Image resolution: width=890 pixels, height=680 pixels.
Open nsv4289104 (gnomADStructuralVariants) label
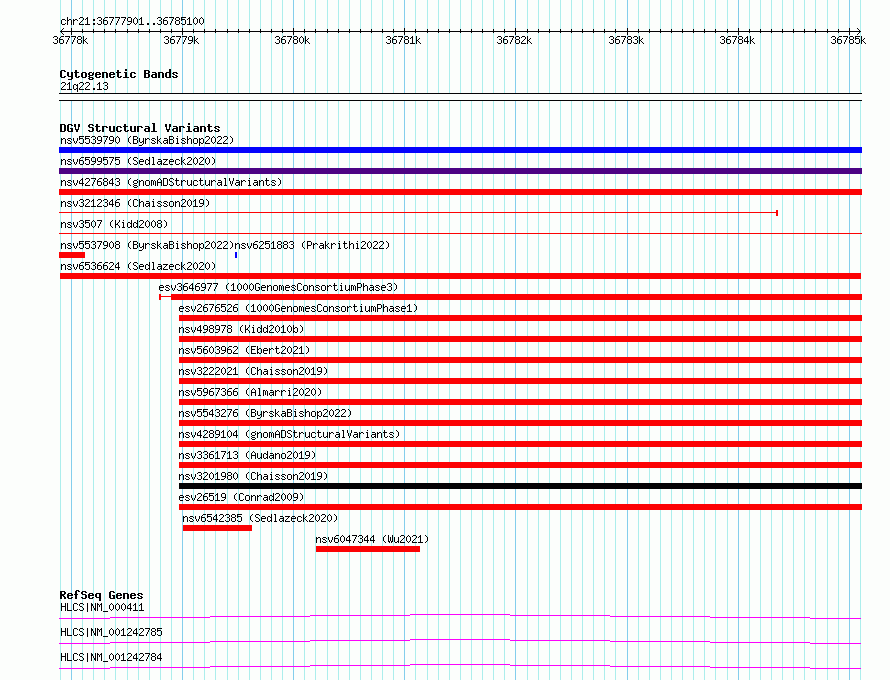tap(289, 434)
